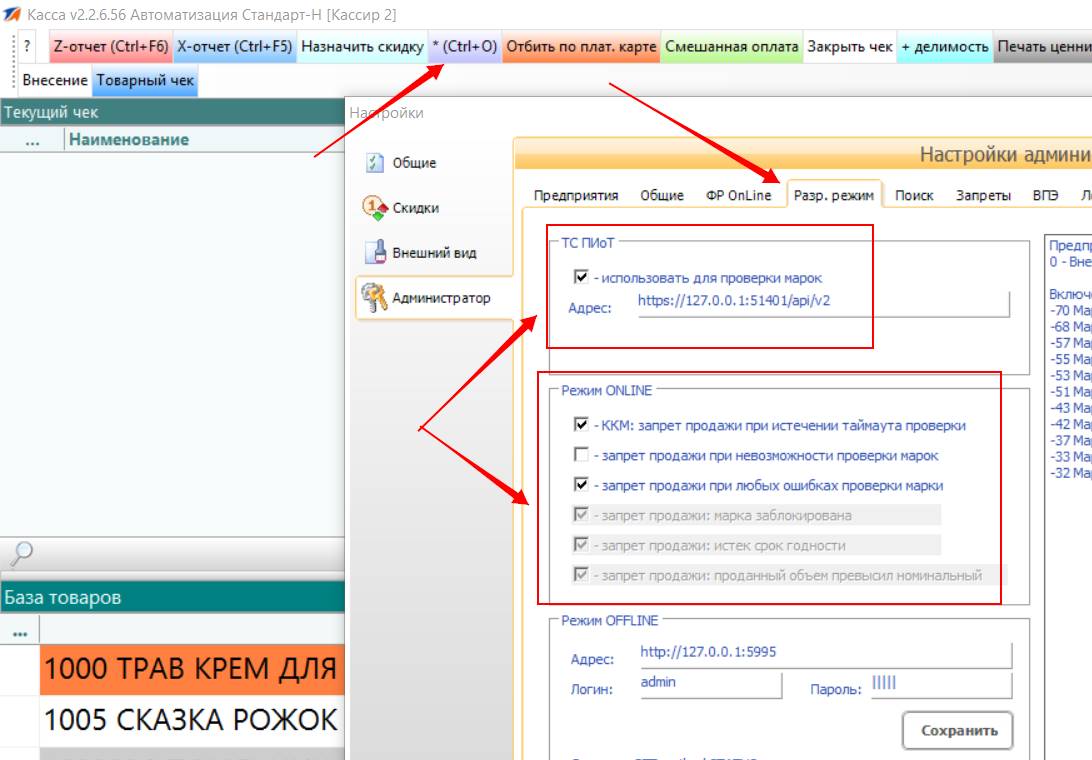Select Администратор section in settings
Image resolution: width=1092 pixels, height=760 pixels.
435,297
